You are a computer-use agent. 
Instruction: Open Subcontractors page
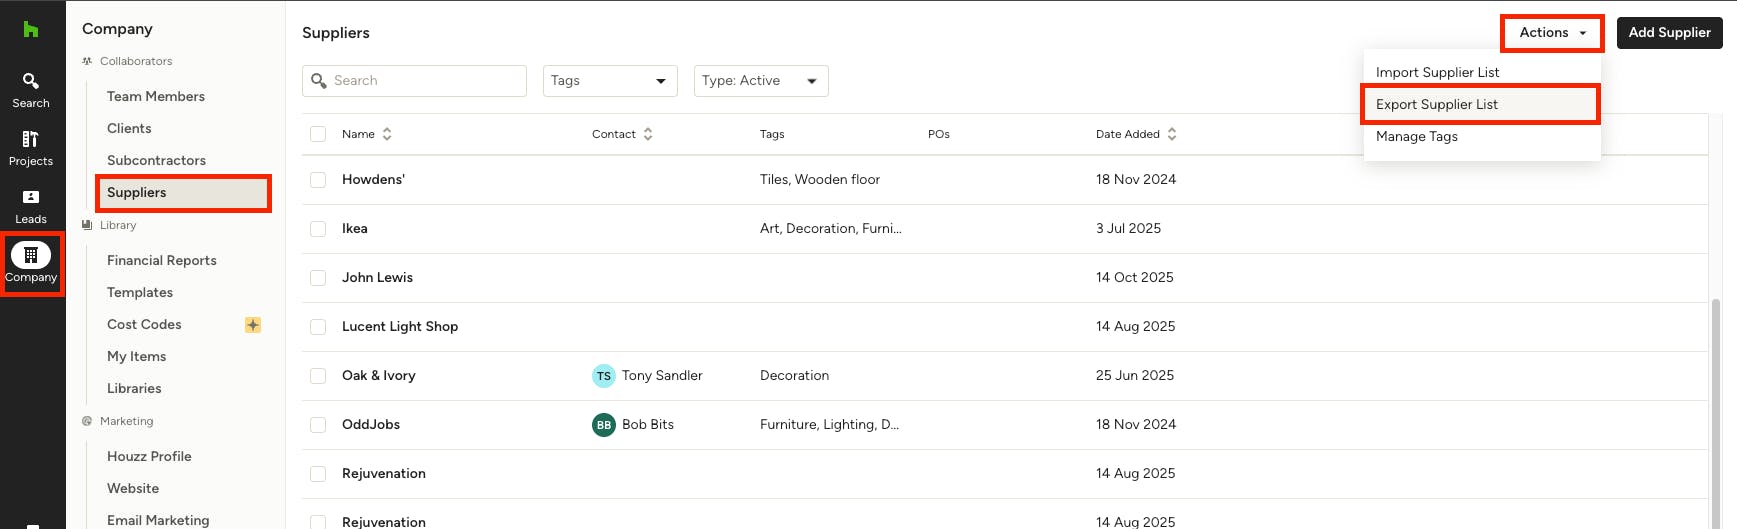156,161
